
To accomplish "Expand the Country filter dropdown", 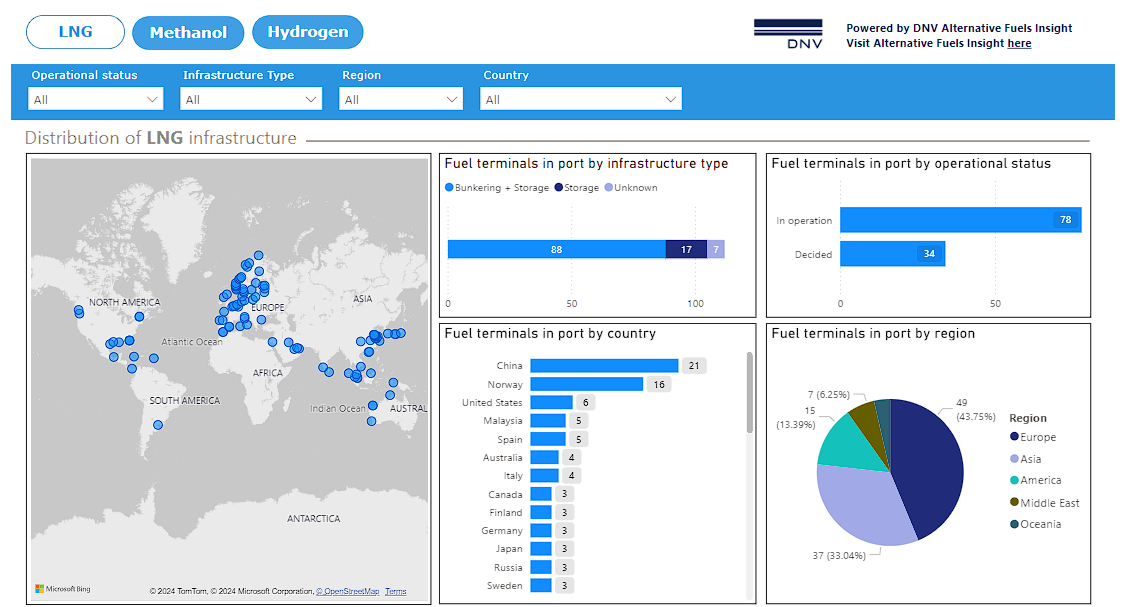I will [581, 99].
